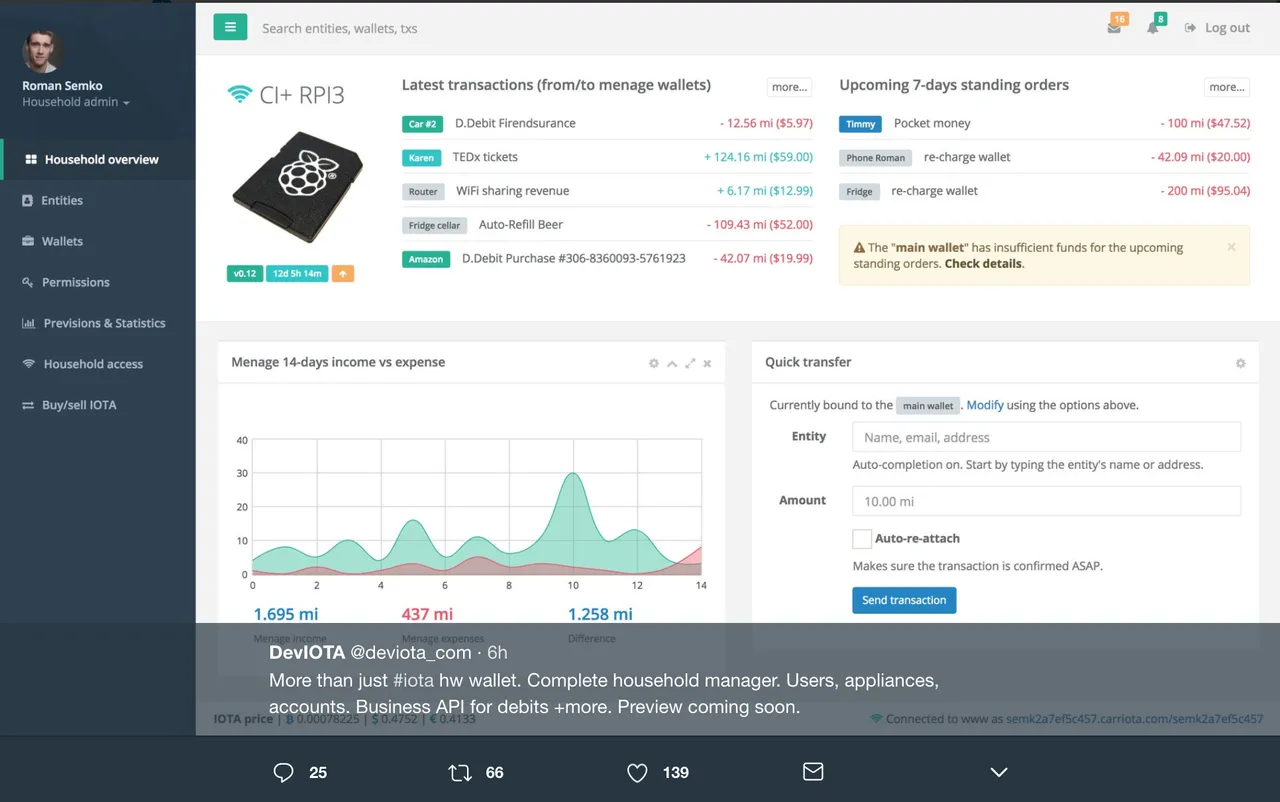The width and height of the screenshot is (1280, 802).
Task: Open Quick transfer settings gear
Action: [1240, 363]
